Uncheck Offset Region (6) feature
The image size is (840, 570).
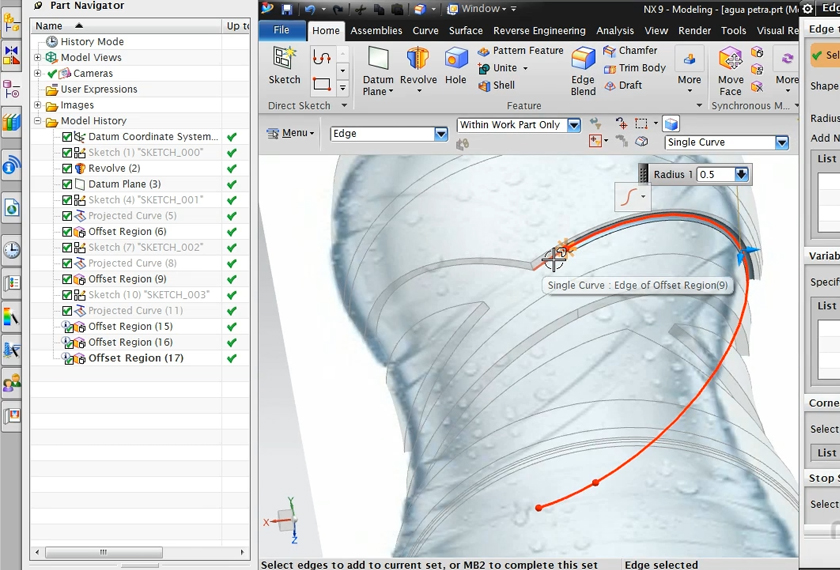(x=67, y=232)
